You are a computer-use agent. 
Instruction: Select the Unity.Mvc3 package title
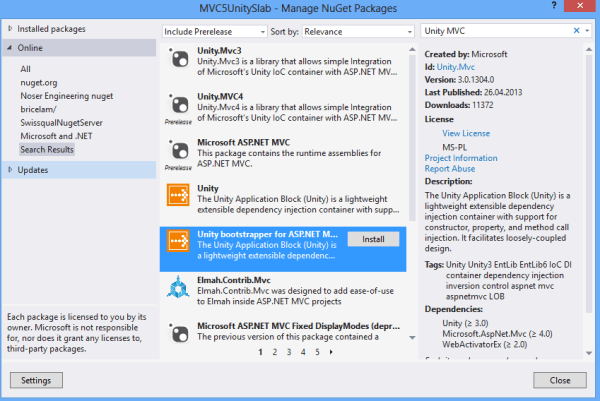pos(219,51)
